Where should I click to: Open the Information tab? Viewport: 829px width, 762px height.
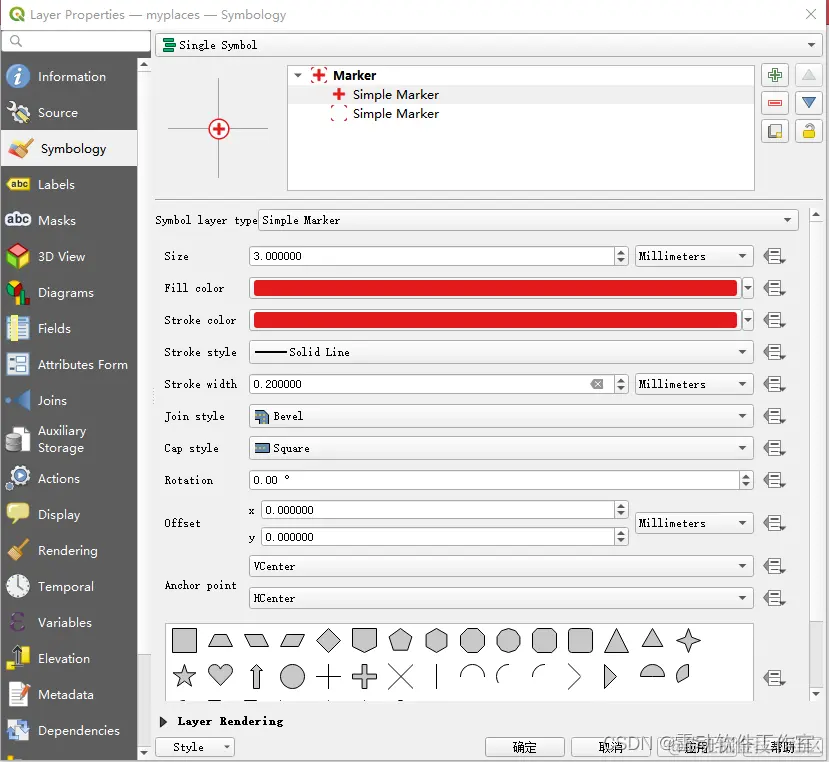69,77
